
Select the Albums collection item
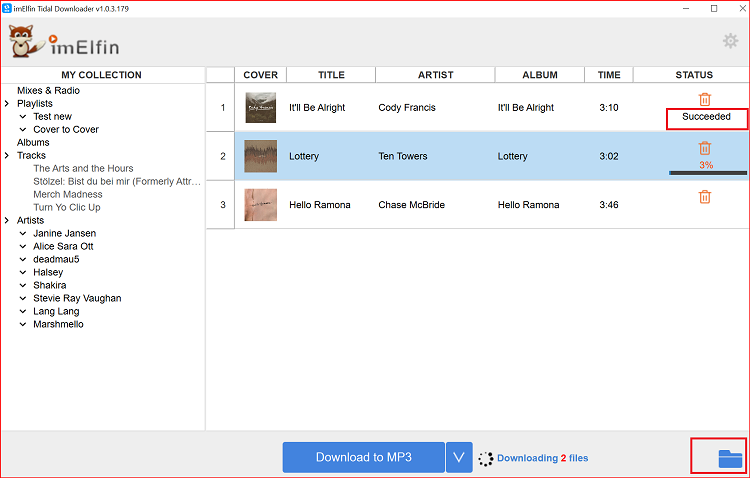pyautogui.click(x=33, y=142)
